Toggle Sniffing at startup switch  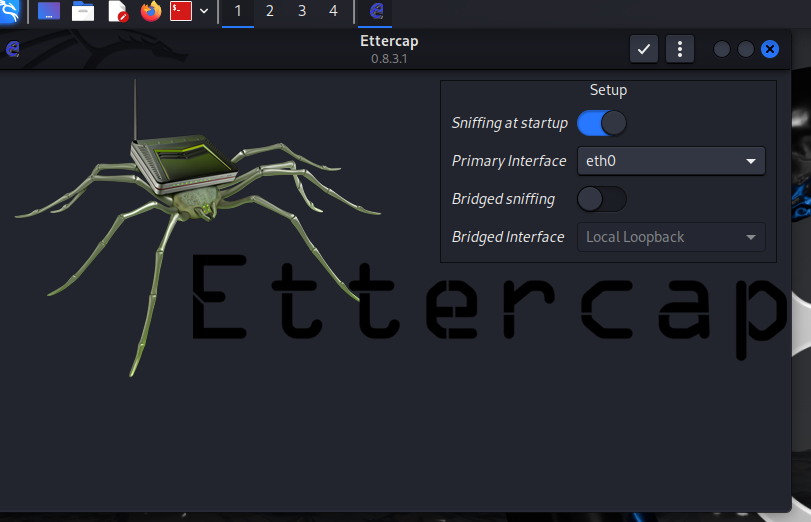(x=602, y=123)
